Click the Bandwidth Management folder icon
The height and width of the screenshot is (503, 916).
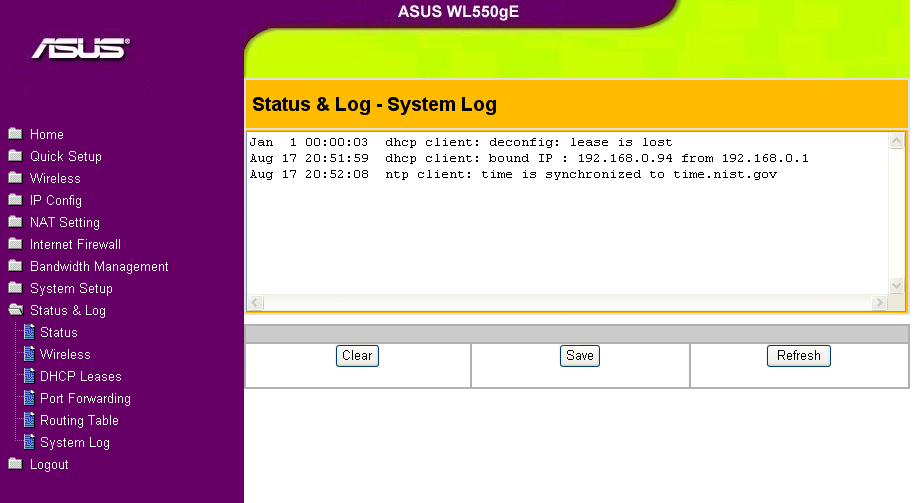16,266
